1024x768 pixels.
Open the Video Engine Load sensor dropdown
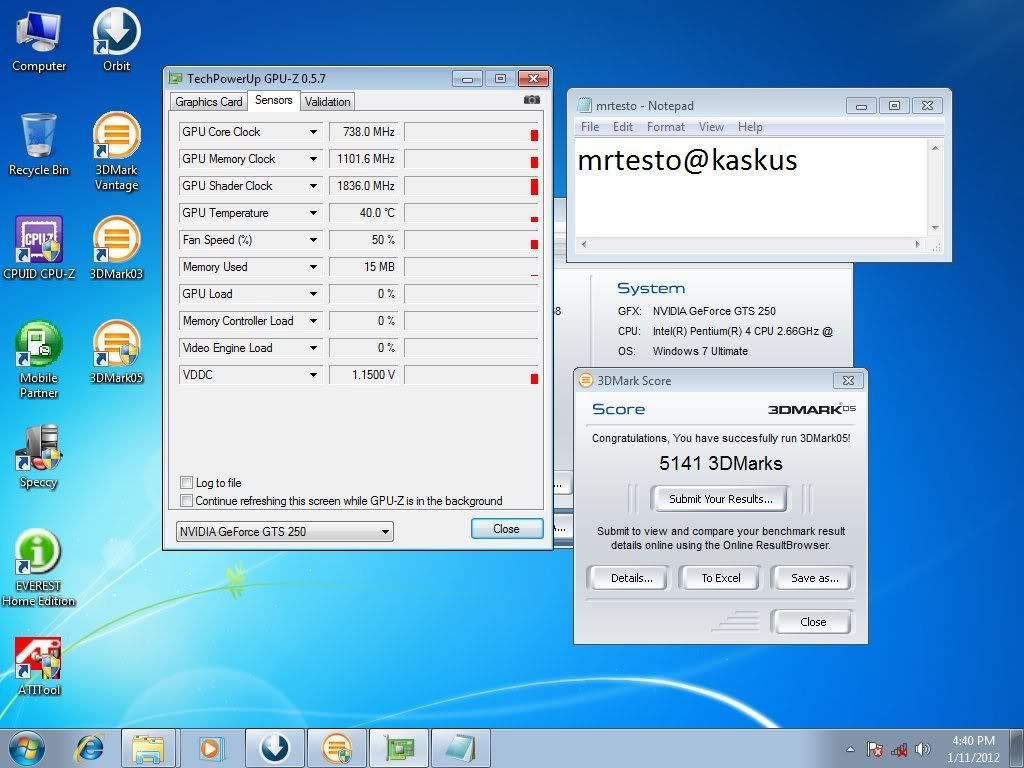[313, 348]
